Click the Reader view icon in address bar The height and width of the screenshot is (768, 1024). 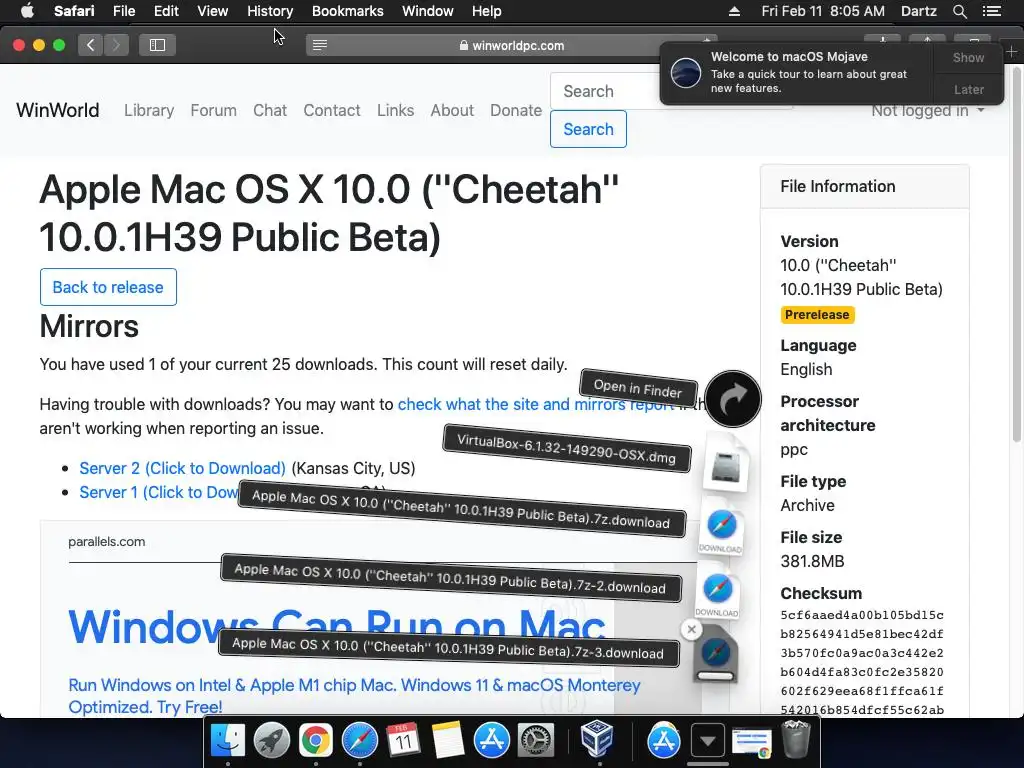pyautogui.click(x=320, y=45)
